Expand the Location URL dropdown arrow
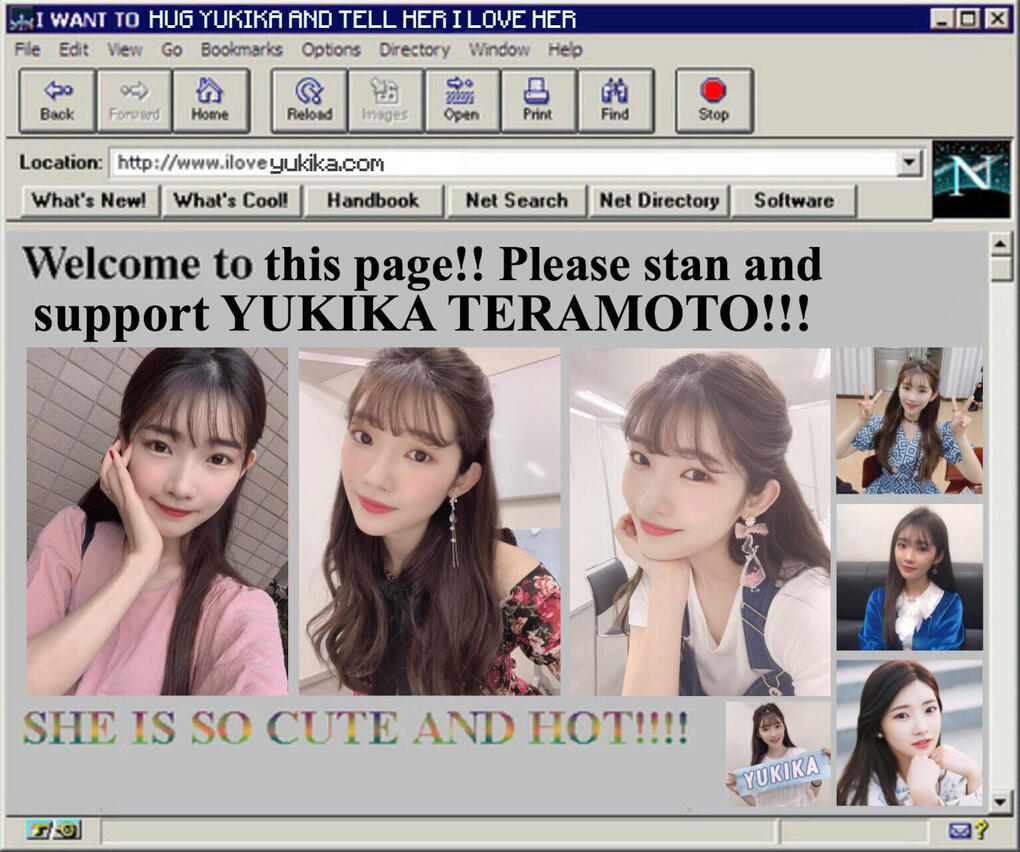This screenshot has width=1020, height=852. [909, 163]
